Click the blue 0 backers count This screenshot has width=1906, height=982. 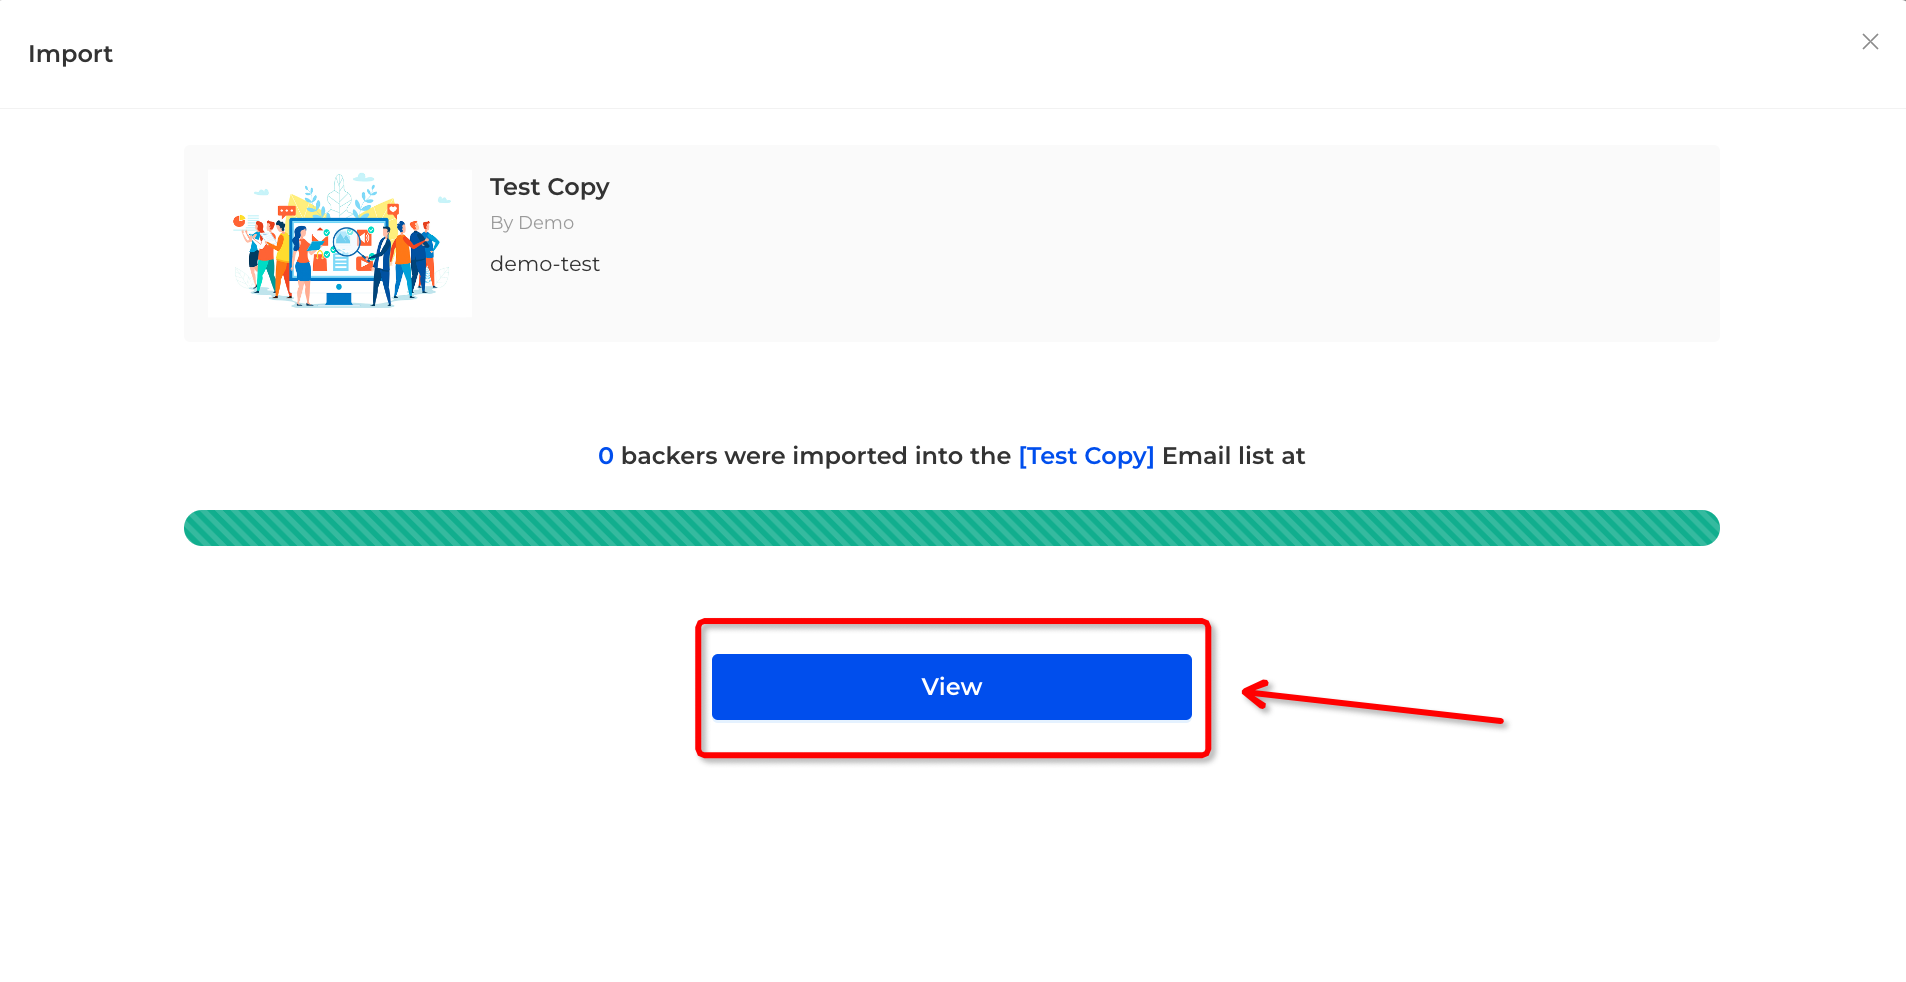coord(606,456)
